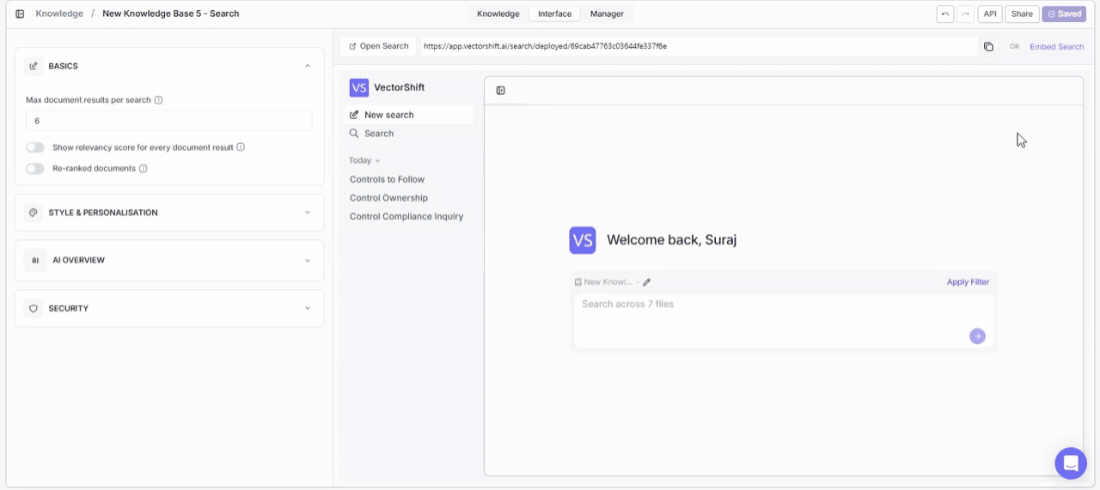This screenshot has height=490, width=1100.
Task: Open Control Compliance Inquiry history item
Action: click(406, 216)
